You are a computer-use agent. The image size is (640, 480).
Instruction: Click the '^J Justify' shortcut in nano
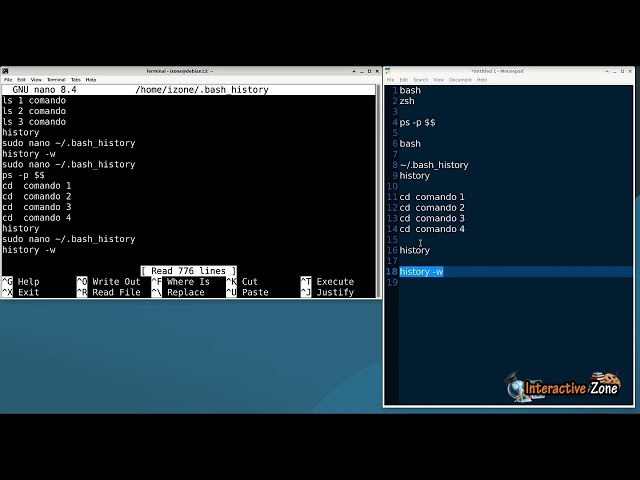(327, 292)
